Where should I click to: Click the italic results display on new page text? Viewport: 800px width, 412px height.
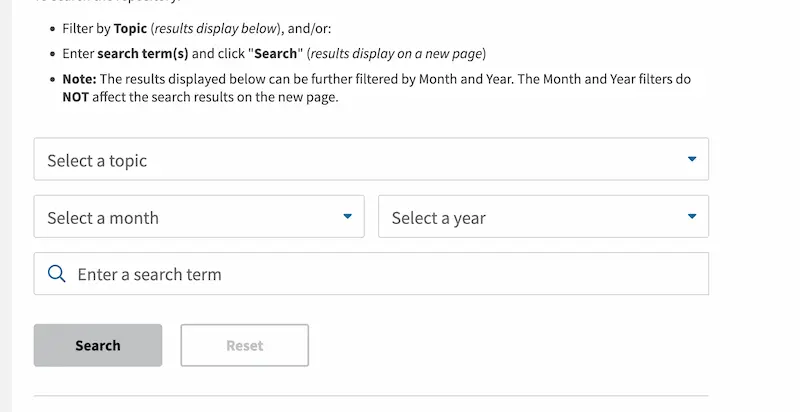pyautogui.click(x=396, y=54)
